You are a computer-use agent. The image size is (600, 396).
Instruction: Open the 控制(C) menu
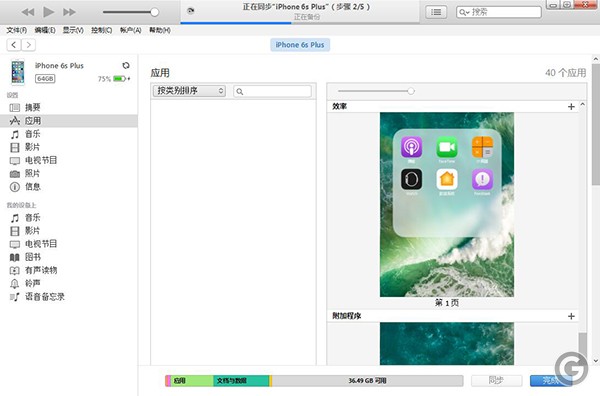click(x=101, y=30)
